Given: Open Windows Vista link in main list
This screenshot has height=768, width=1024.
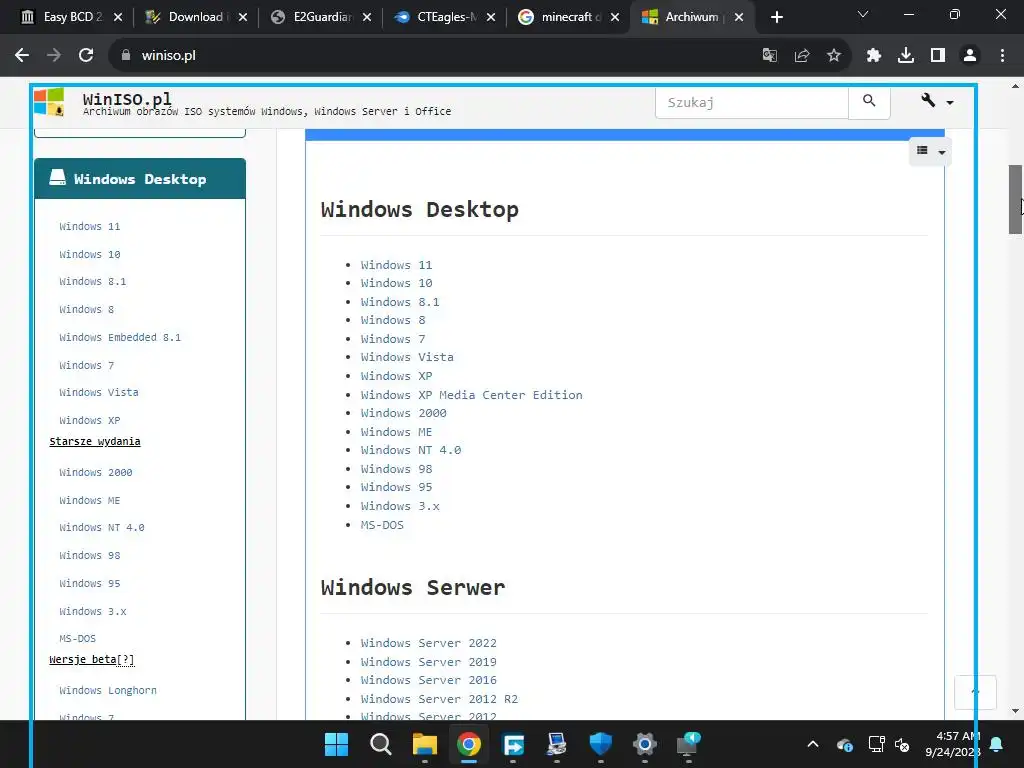Looking at the screenshot, I should tap(407, 357).
